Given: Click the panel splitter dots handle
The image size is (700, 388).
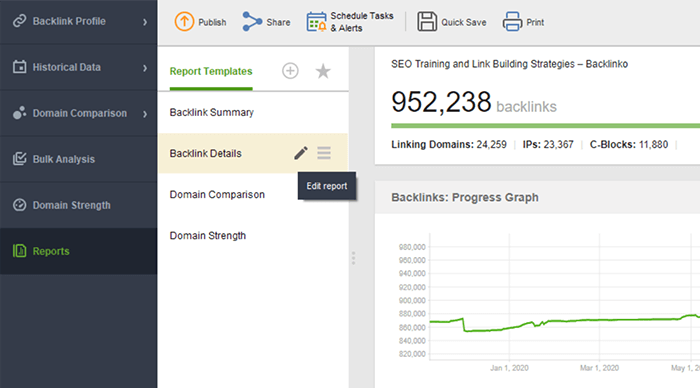Looking at the screenshot, I should tap(353, 258).
